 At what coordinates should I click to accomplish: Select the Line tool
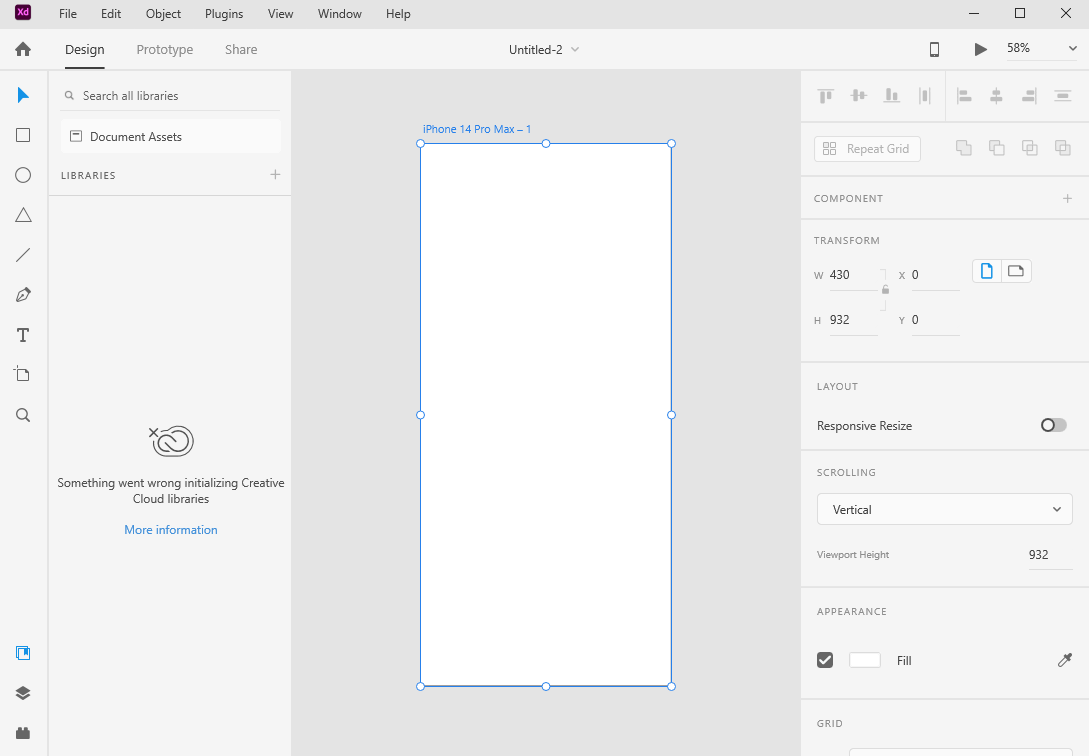pos(23,255)
